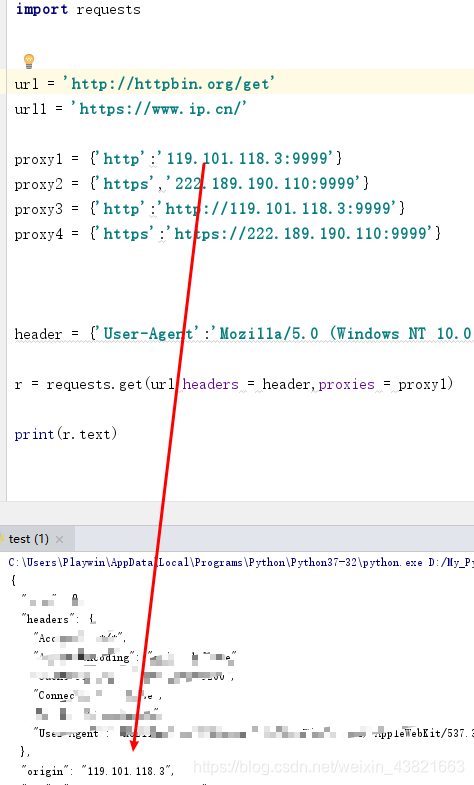Click the proxy3 variable definition line
This screenshot has height=785, width=474.
click(x=210, y=208)
